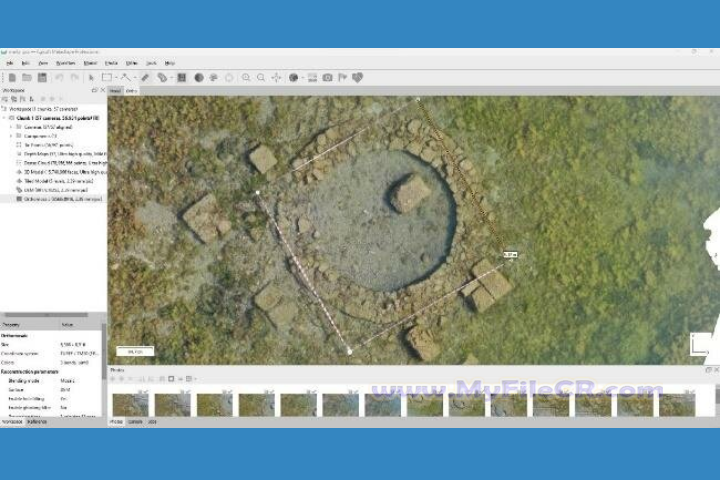Click the New document icon in toolbar
The width and height of the screenshot is (720, 480).
[12, 77]
